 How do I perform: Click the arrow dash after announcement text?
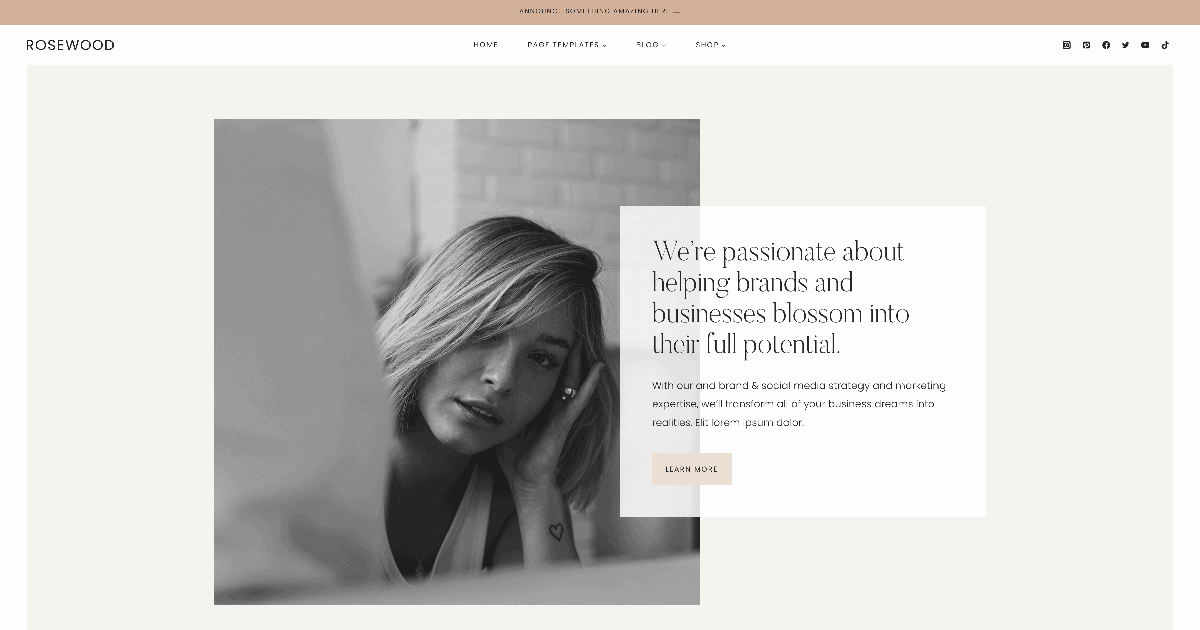point(677,12)
